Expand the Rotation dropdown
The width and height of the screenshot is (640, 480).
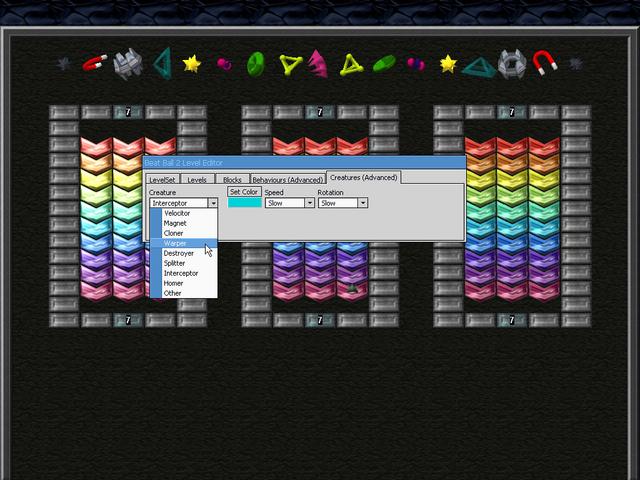click(x=362, y=203)
